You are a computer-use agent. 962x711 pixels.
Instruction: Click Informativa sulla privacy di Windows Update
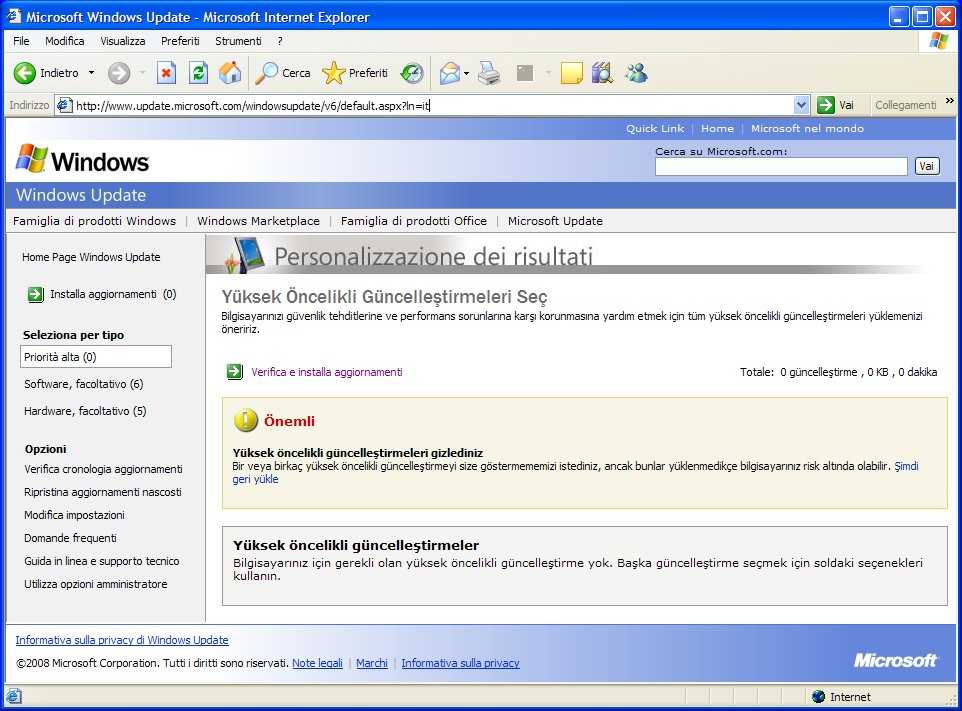tap(122, 640)
